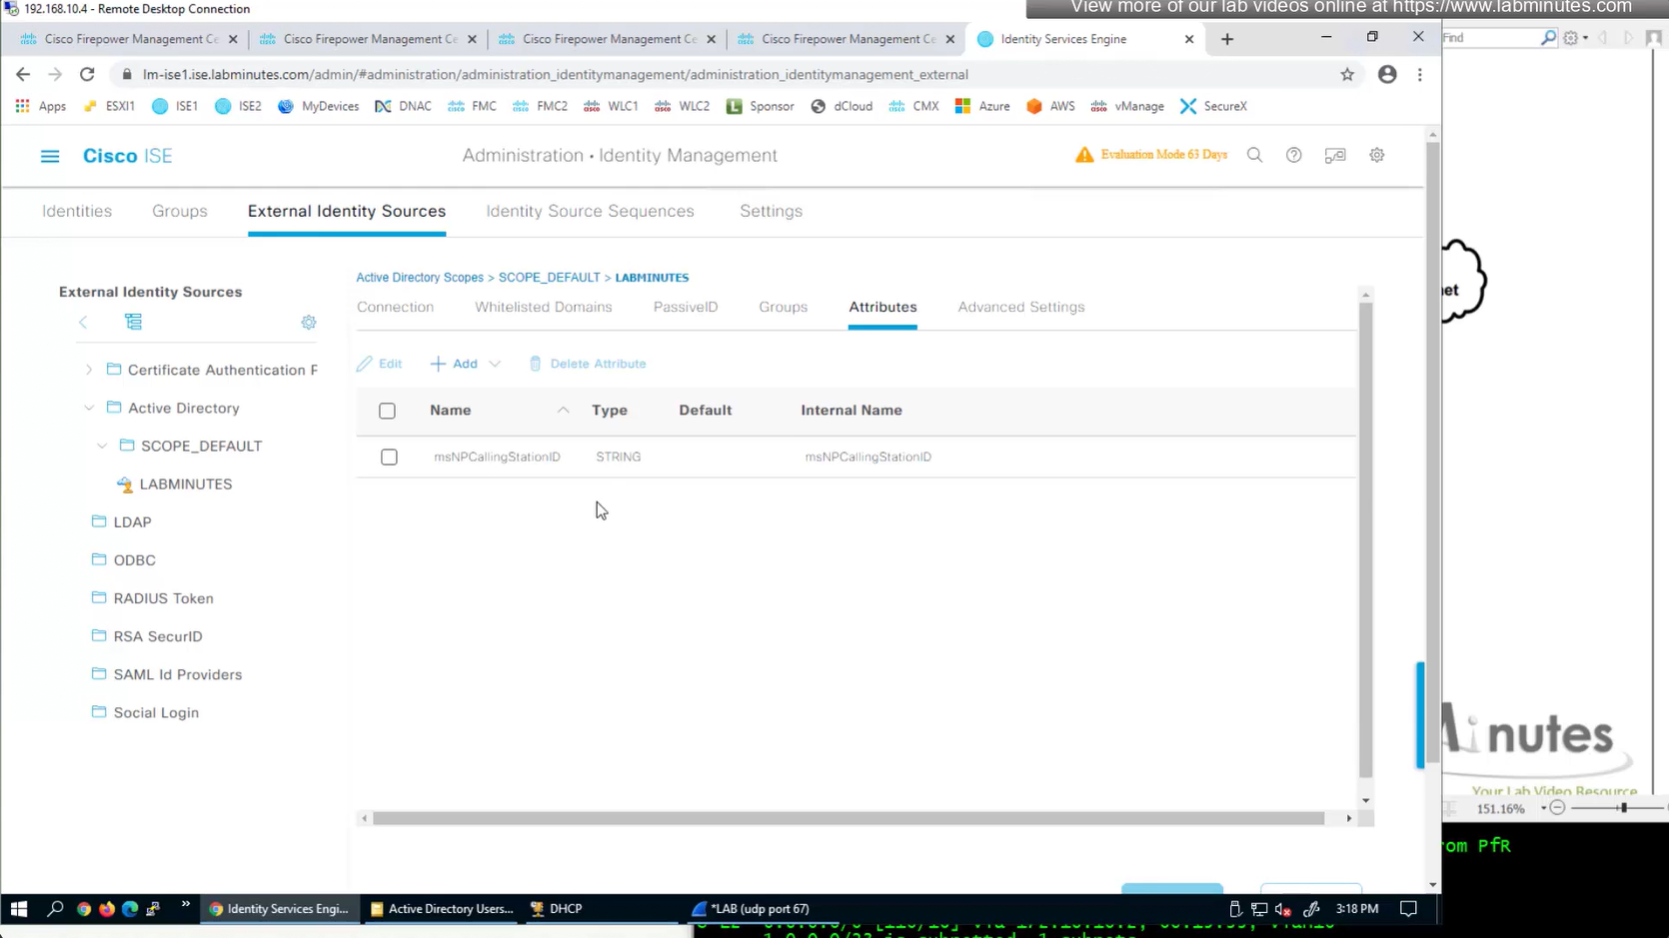This screenshot has width=1669, height=938.
Task: Open the Cisco ISE hamburger menu
Action: pyautogui.click(x=49, y=156)
